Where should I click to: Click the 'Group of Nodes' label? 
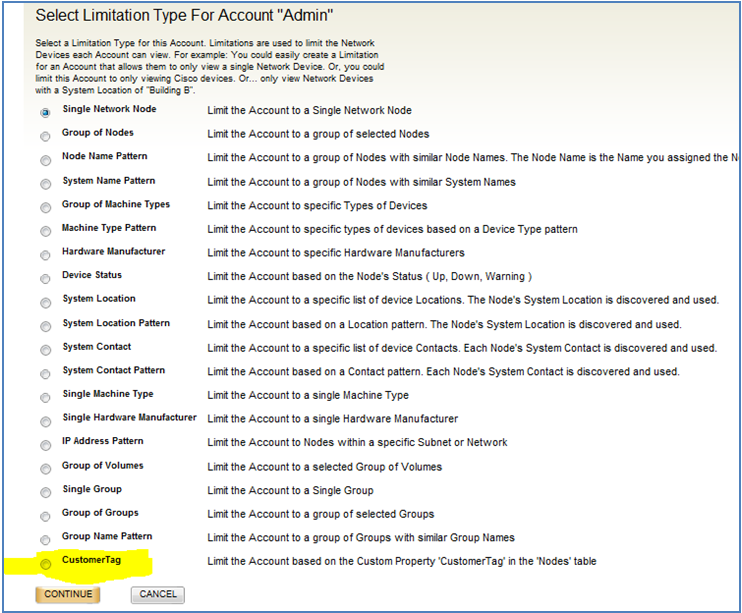point(97,133)
